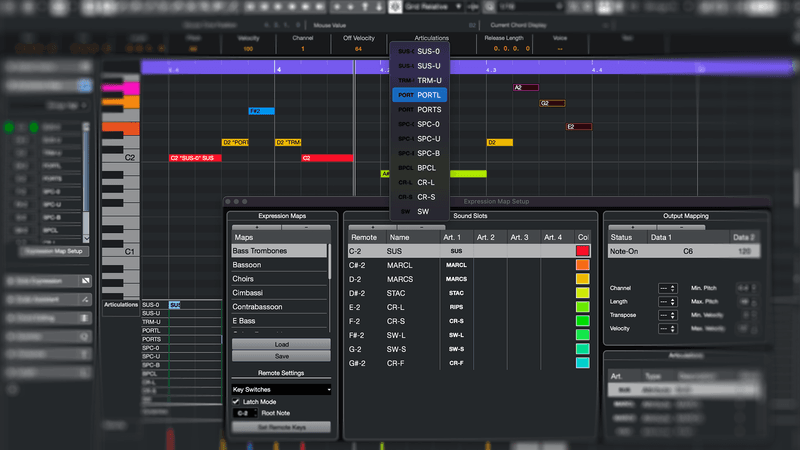This screenshot has height=450, width=800.
Task: Pick the cyan color swatch for CR-F slot
Action: coord(583,363)
